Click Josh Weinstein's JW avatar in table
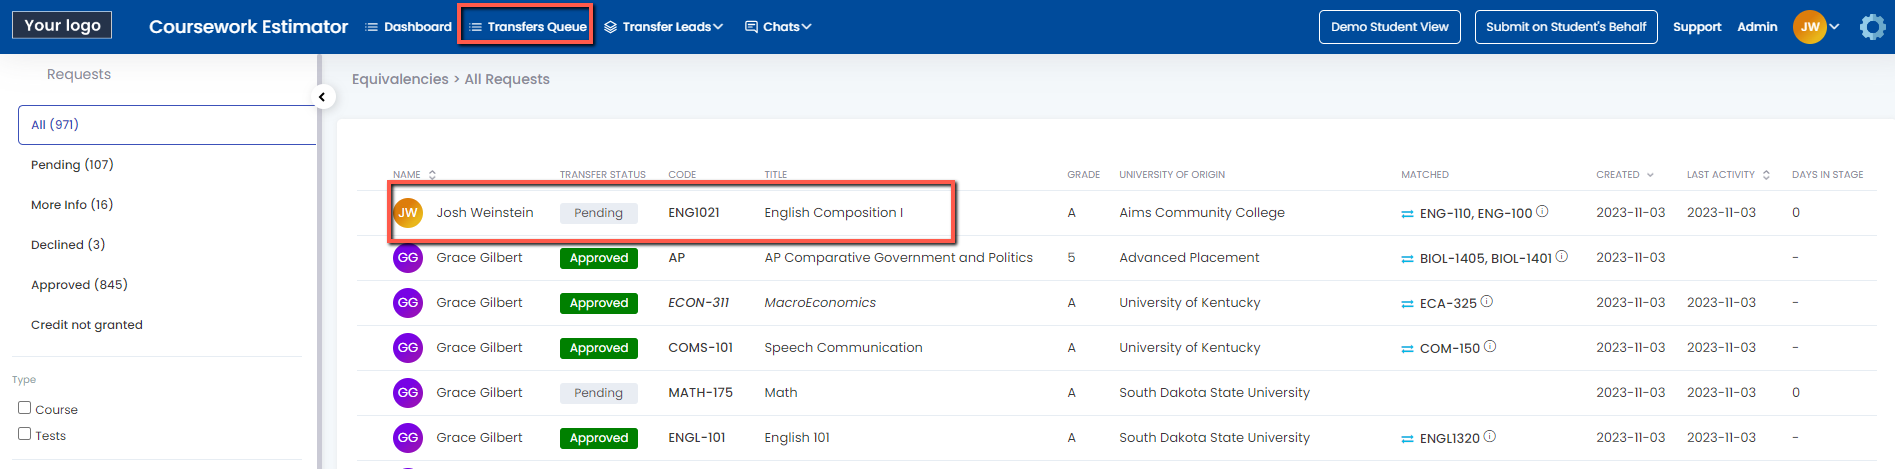 point(408,213)
